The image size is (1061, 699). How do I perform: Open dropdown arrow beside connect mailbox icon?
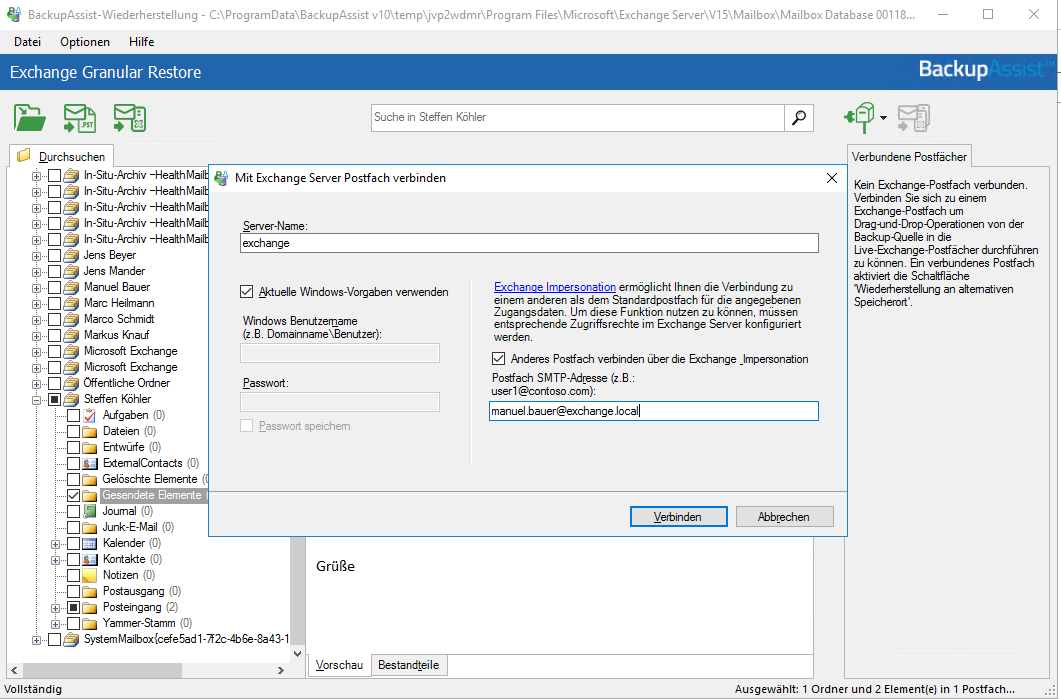point(884,119)
